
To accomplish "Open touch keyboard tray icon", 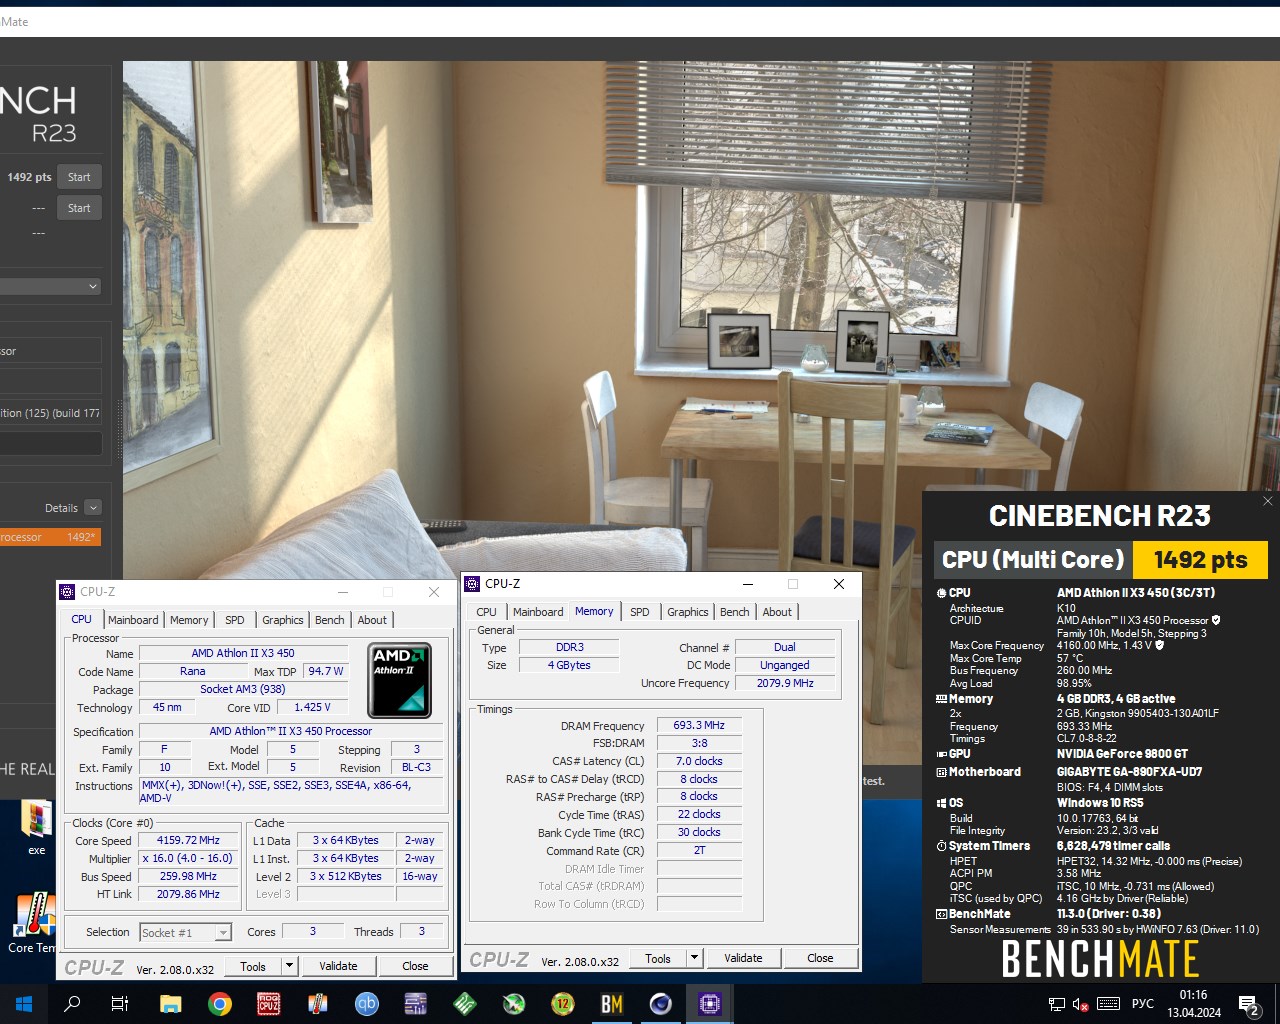I will pyautogui.click(x=1108, y=1004).
